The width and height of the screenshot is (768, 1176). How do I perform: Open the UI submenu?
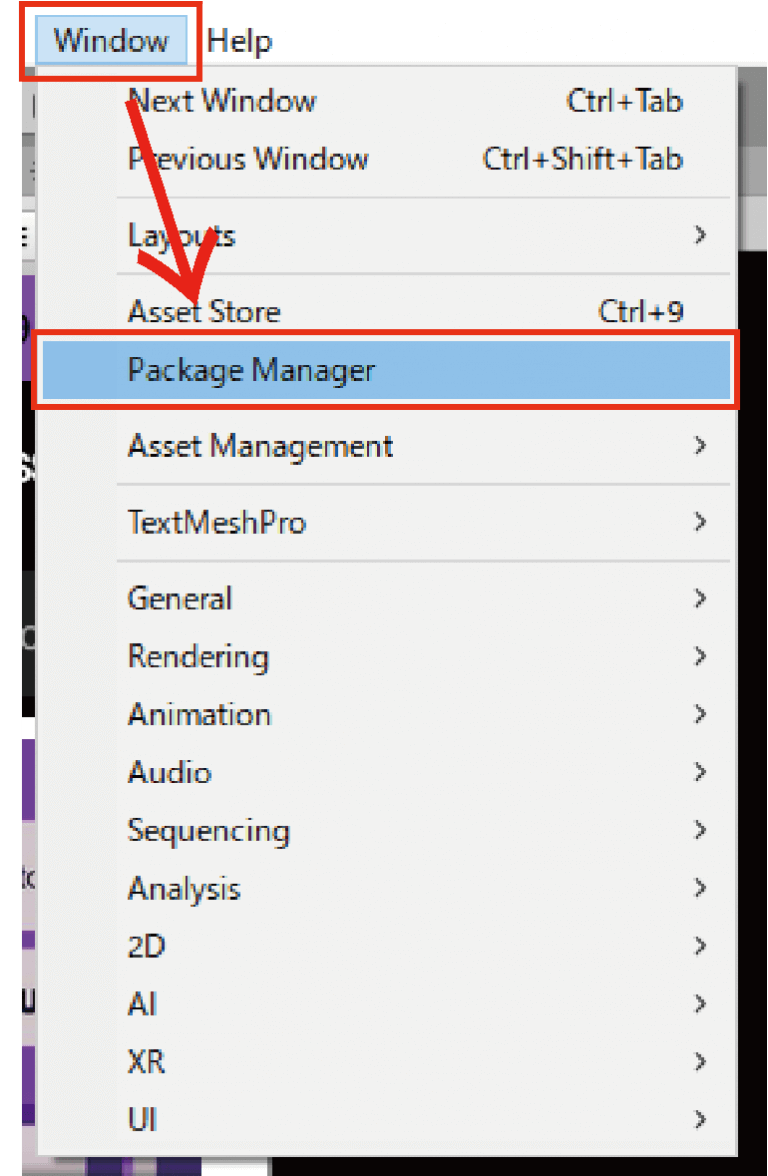click(x=141, y=1120)
